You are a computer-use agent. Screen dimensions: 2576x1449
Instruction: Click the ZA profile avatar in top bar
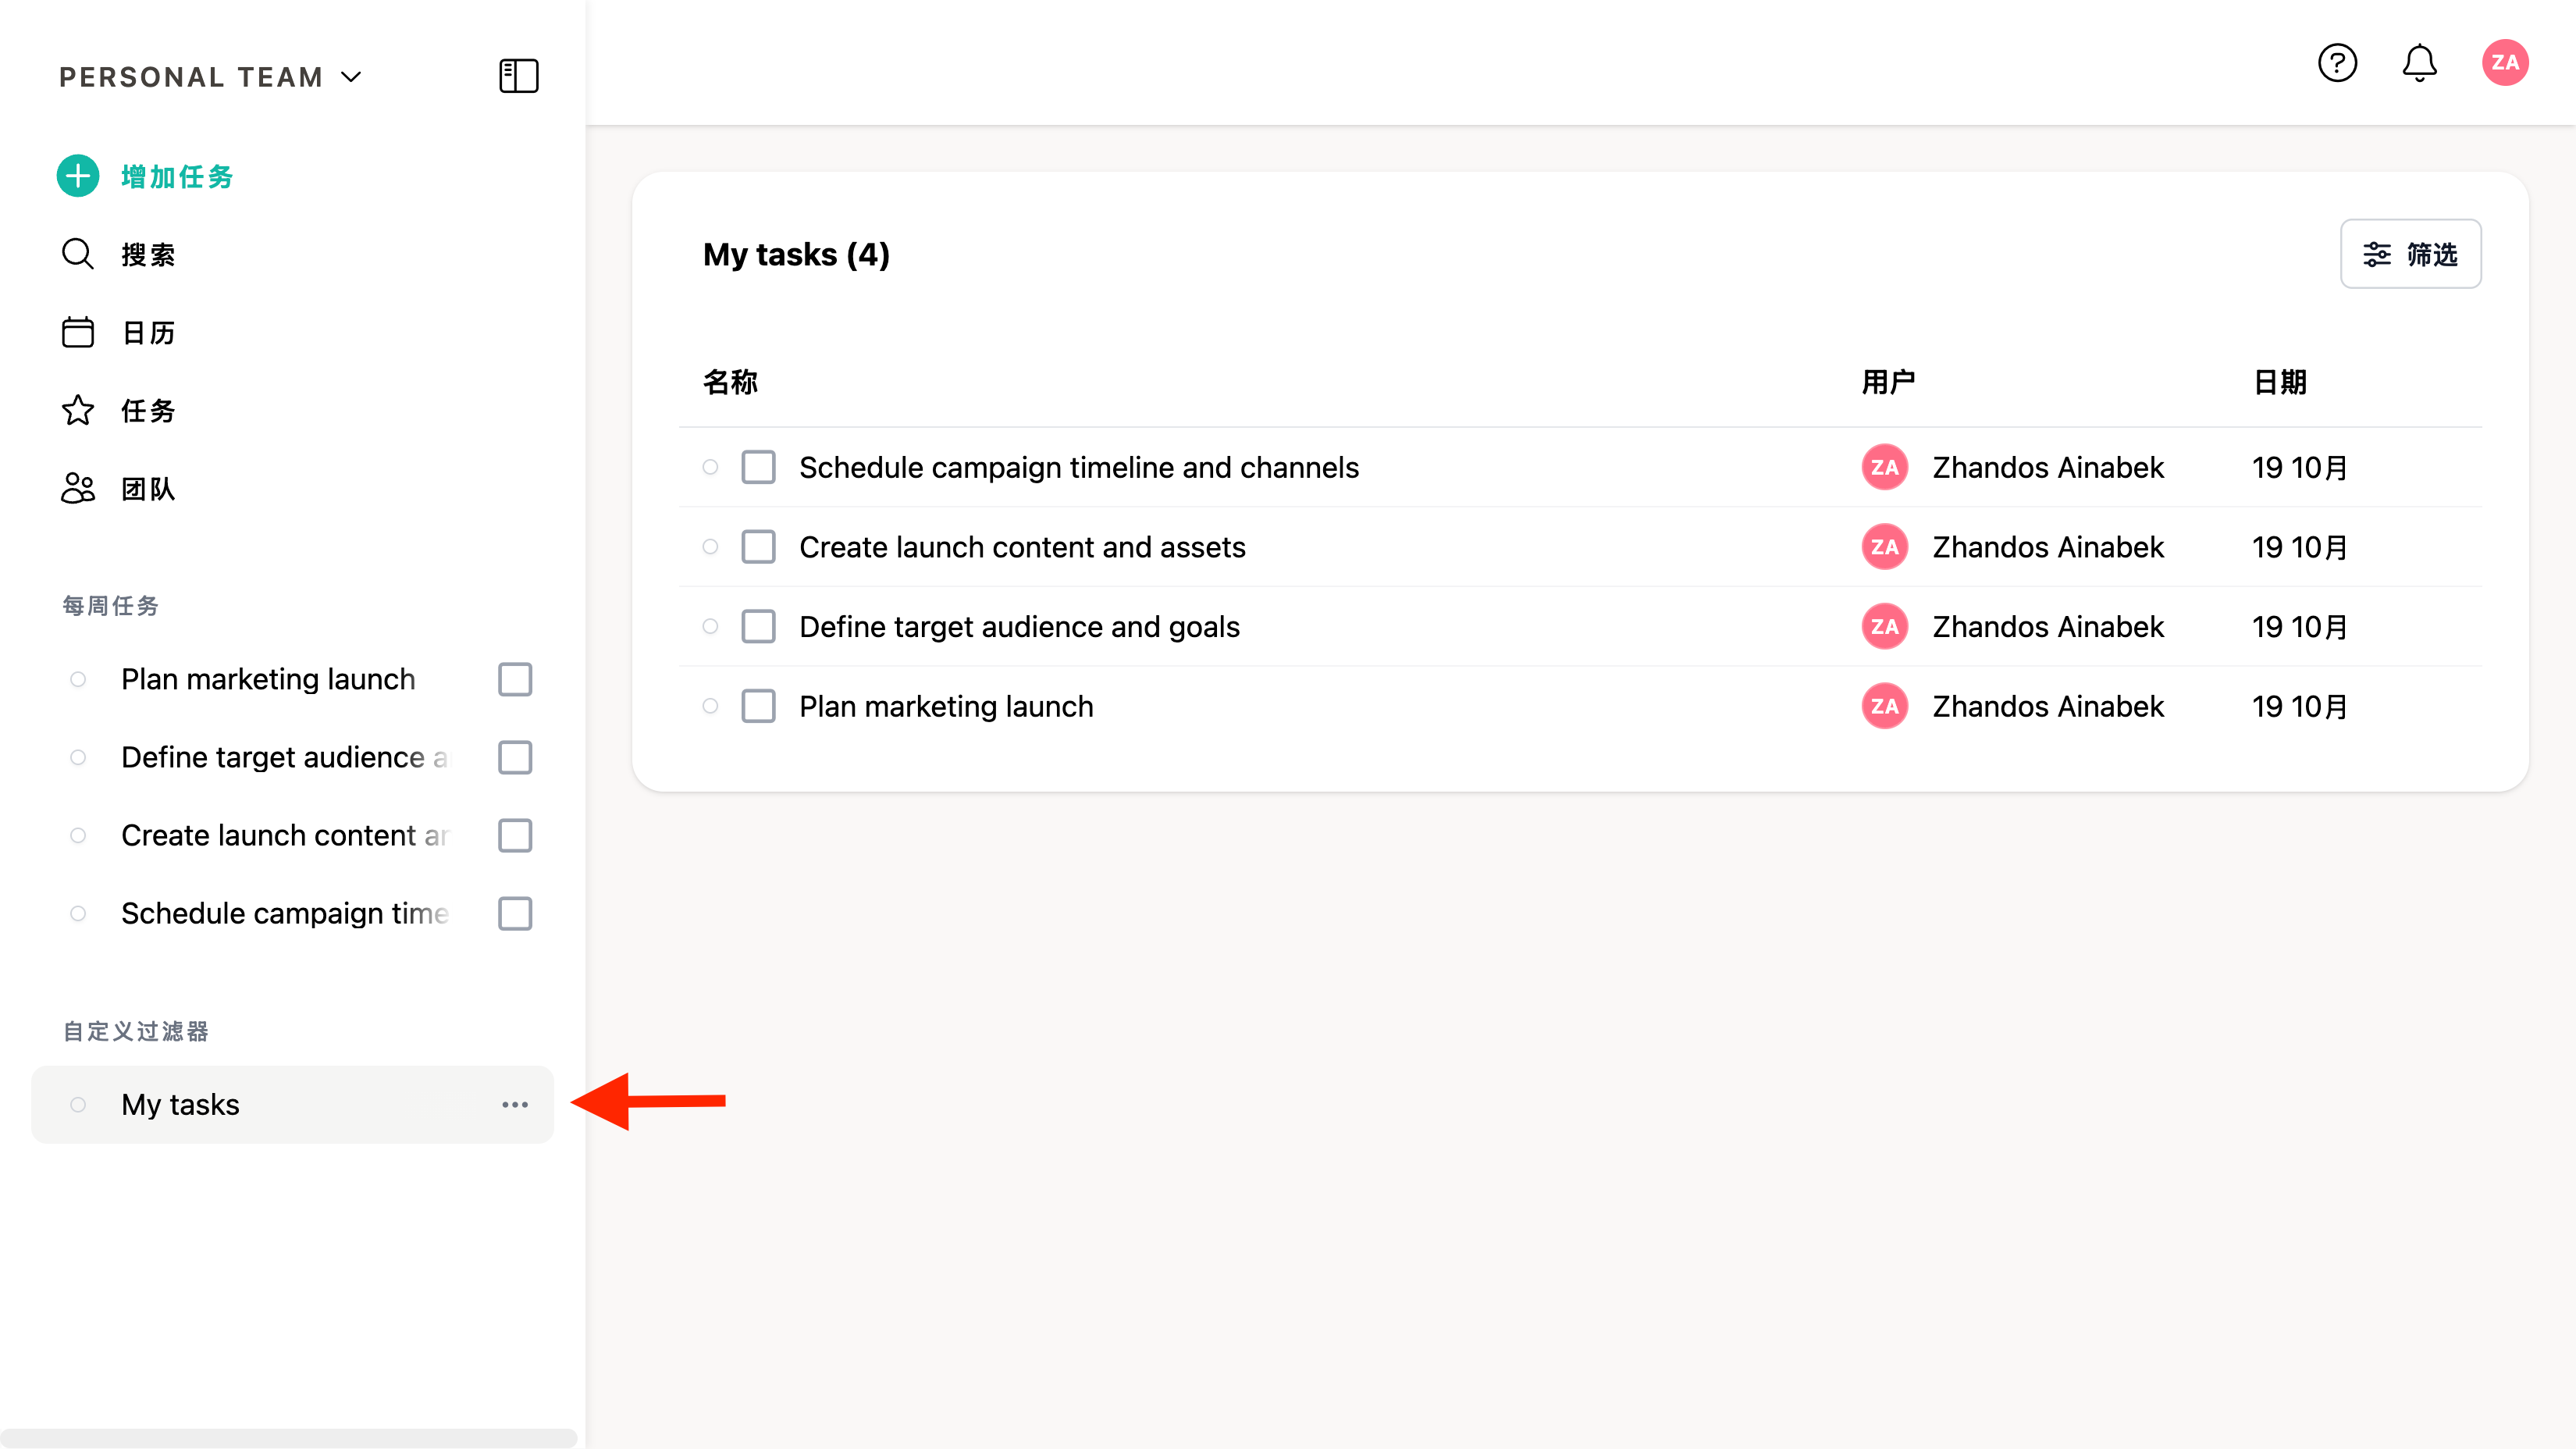[2504, 63]
